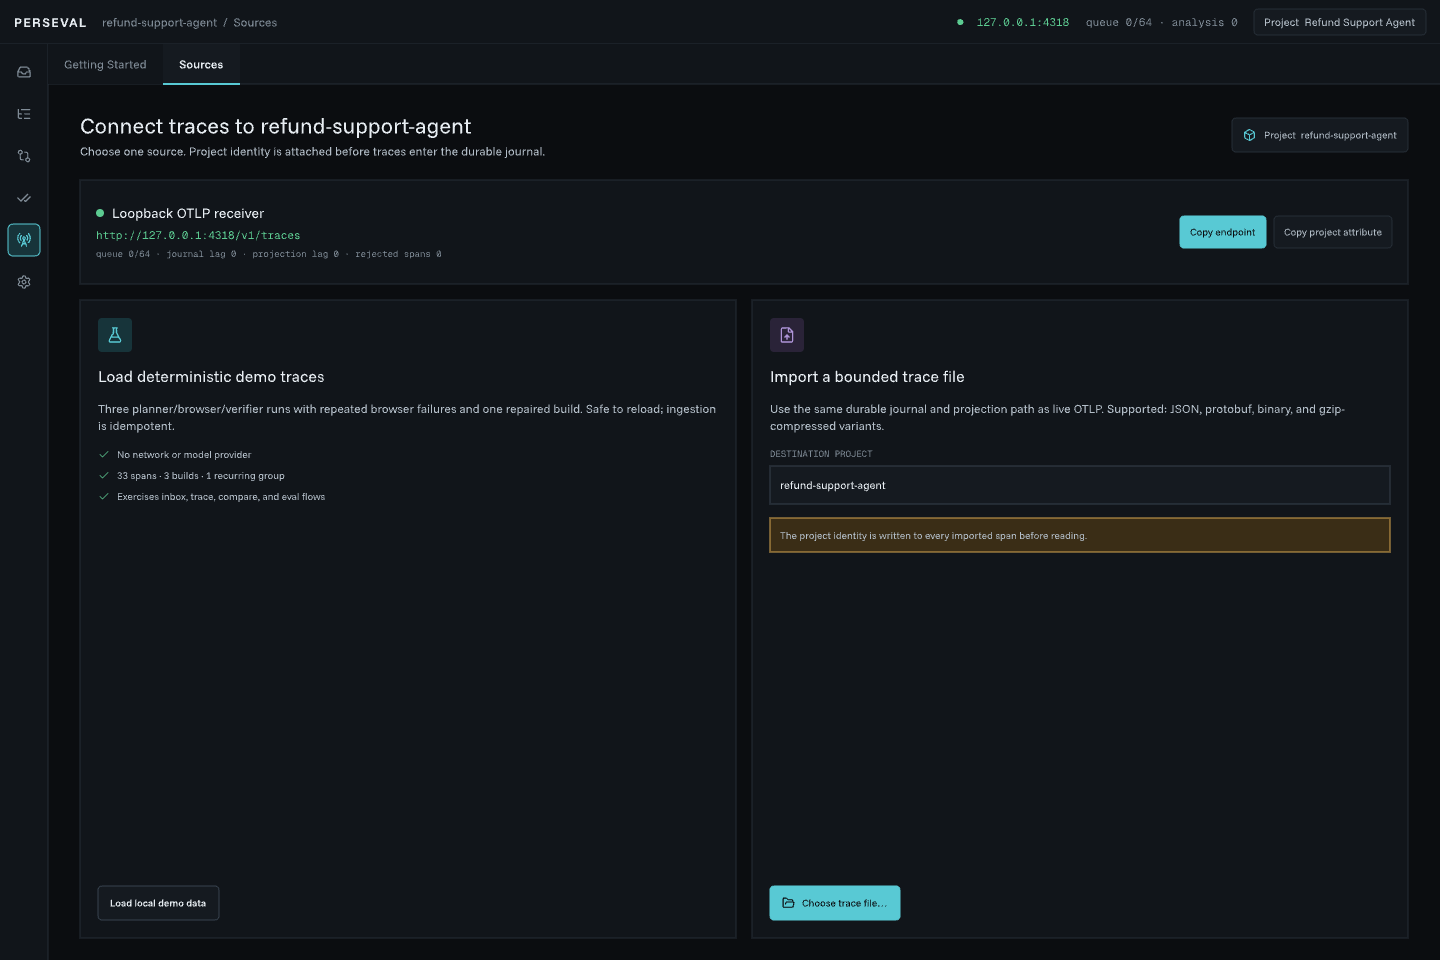Image resolution: width=1440 pixels, height=960 pixels.
Task: Click the Loopback OTLP receiver title
Action: tap(188, 213)
